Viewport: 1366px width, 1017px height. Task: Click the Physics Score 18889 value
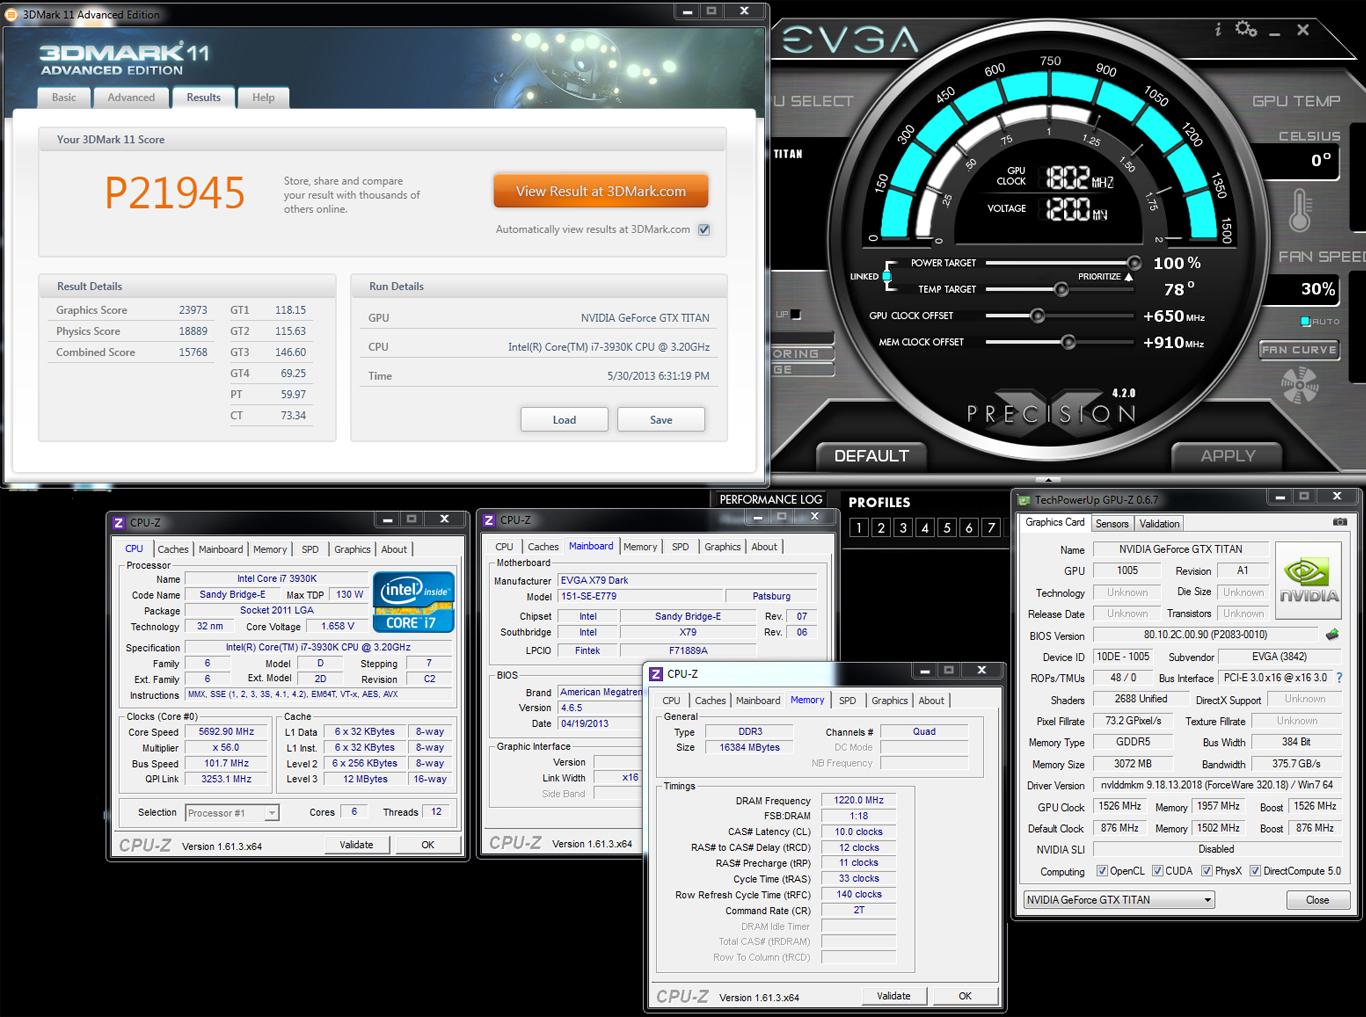coord(193,331)
